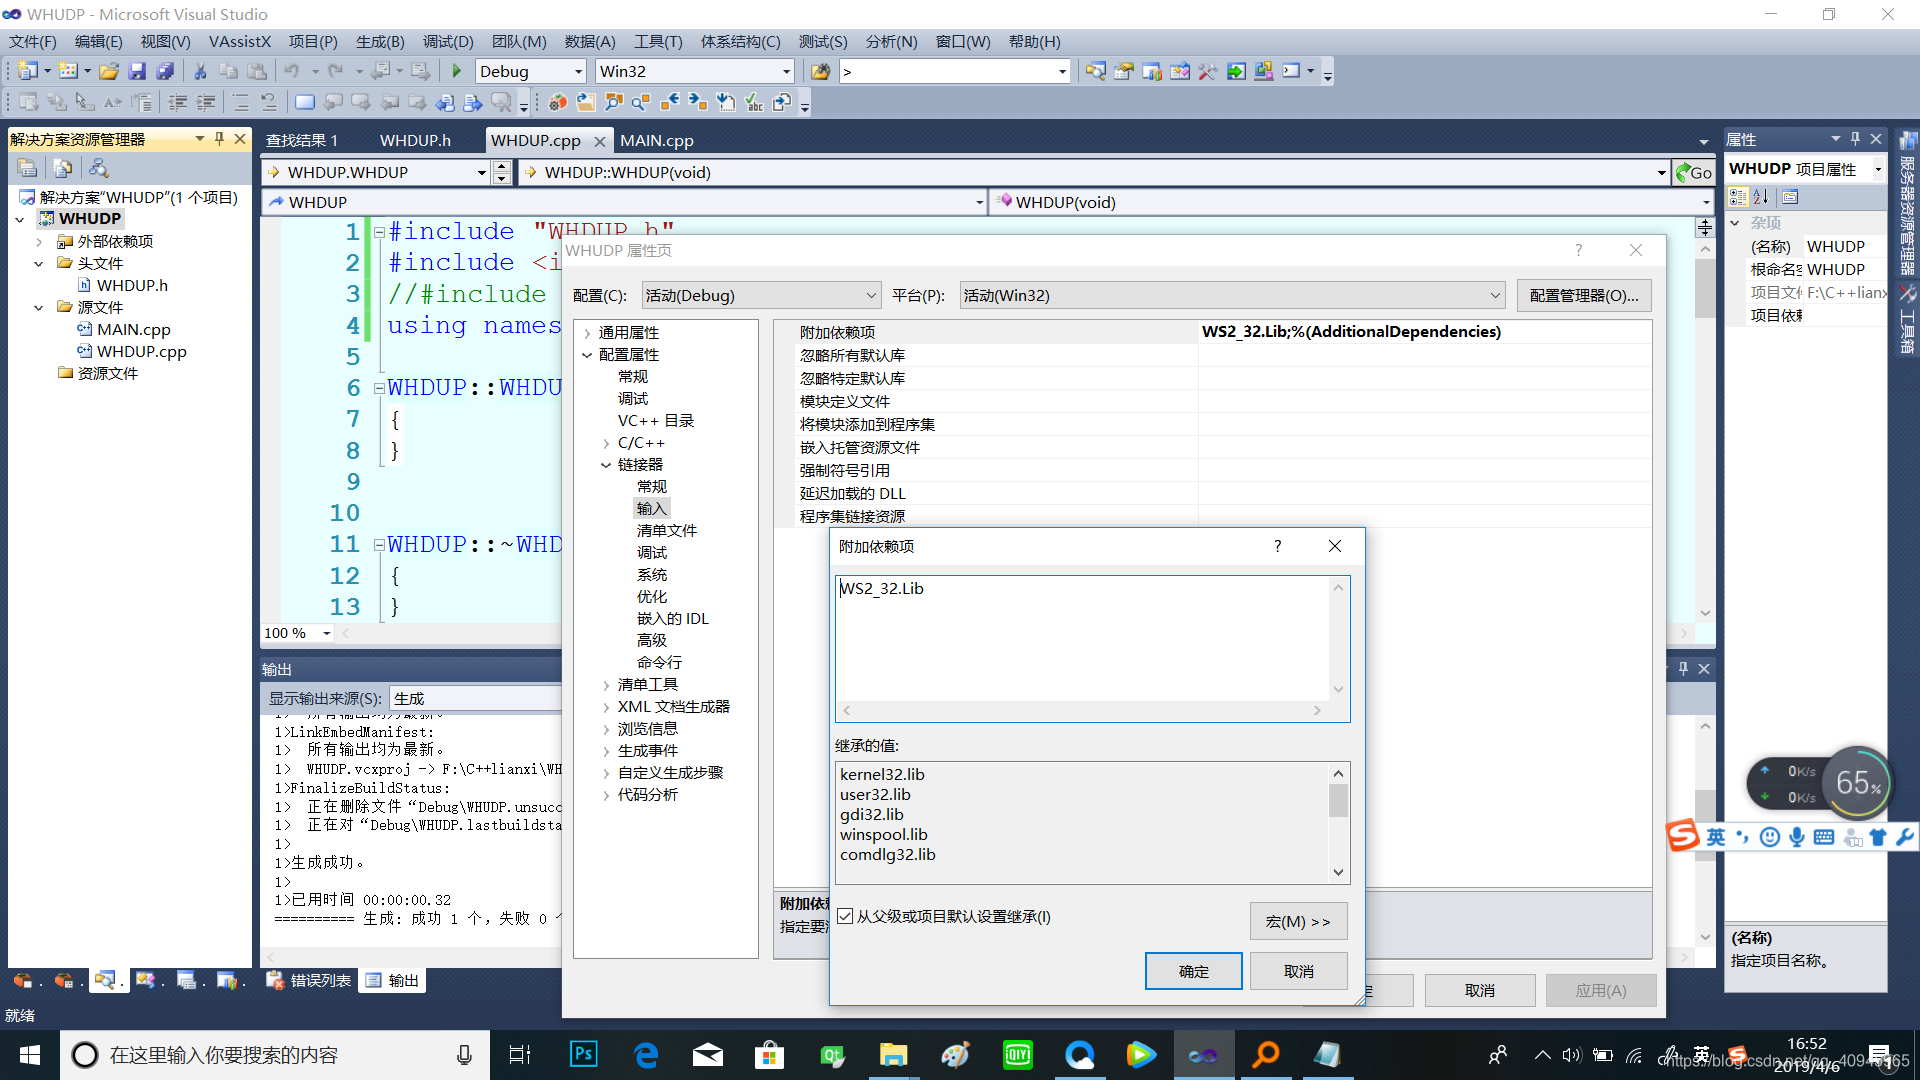Open file with the folder toolbar icon
1920x1080 pixels.
click(109, 71)
